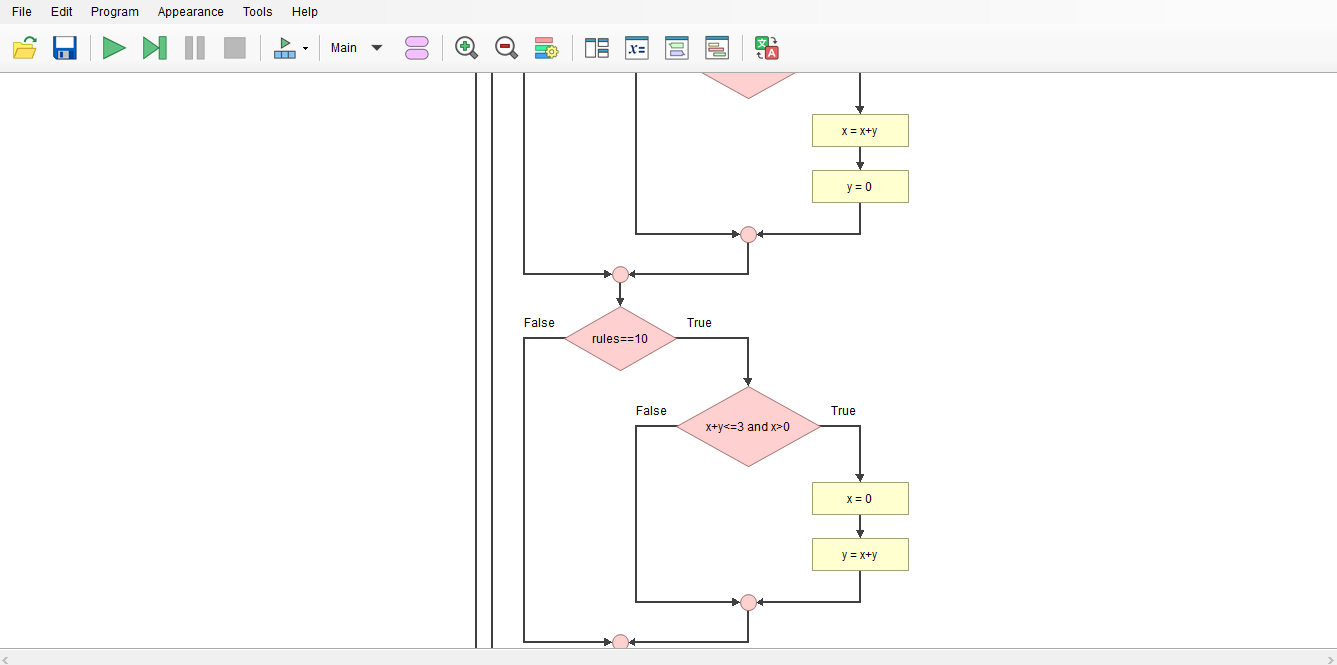Click the False label beside rules==10
This screenshot has height=665, width=1337.
click(x=539, y=323)
